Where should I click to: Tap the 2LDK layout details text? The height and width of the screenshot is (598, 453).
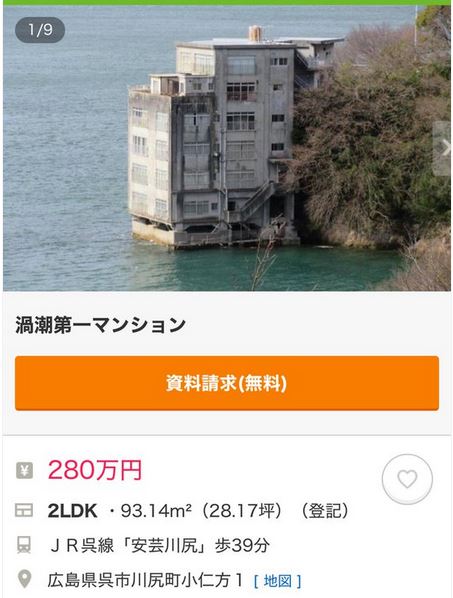(72, 511)
